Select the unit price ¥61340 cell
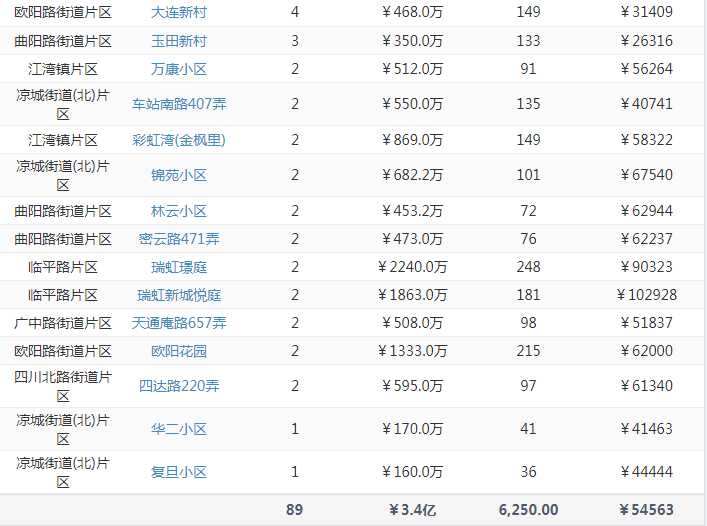 point(647,386)
